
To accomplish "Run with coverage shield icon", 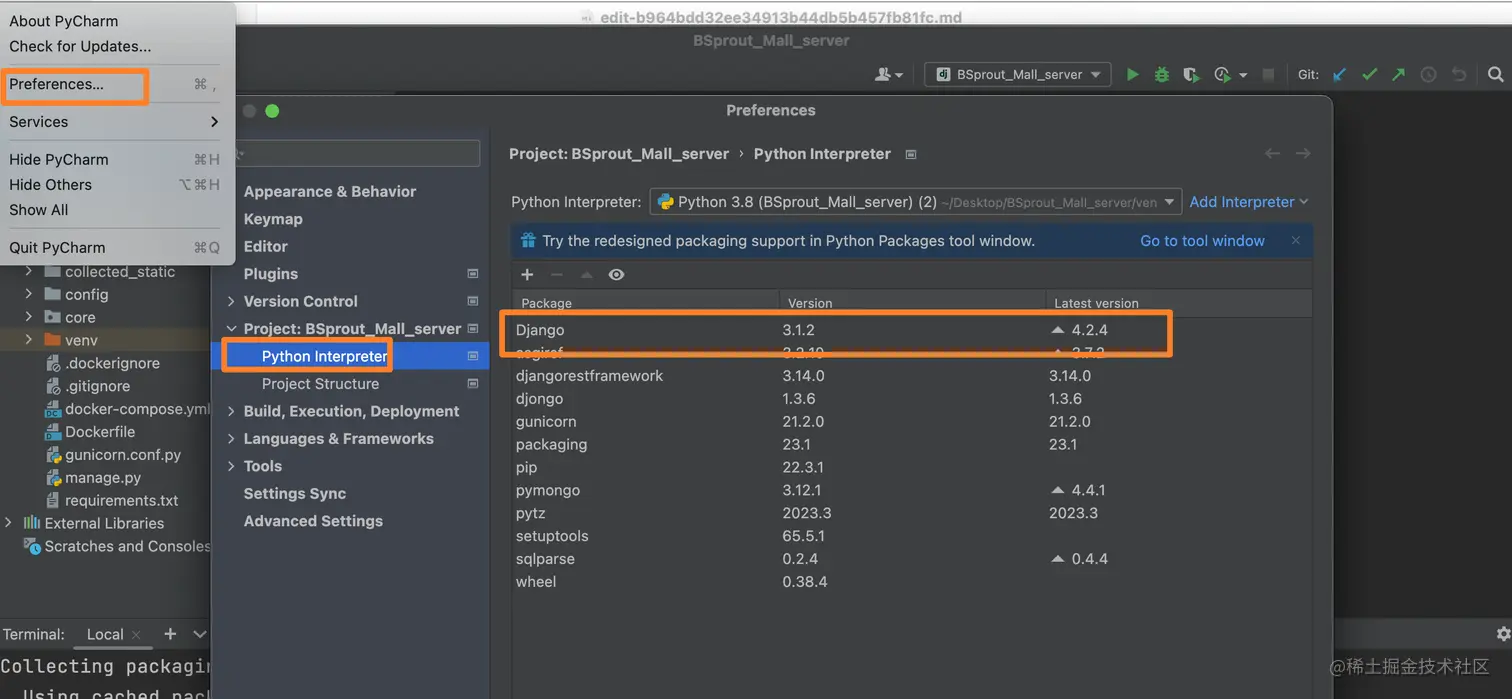I will point(1190,74).
